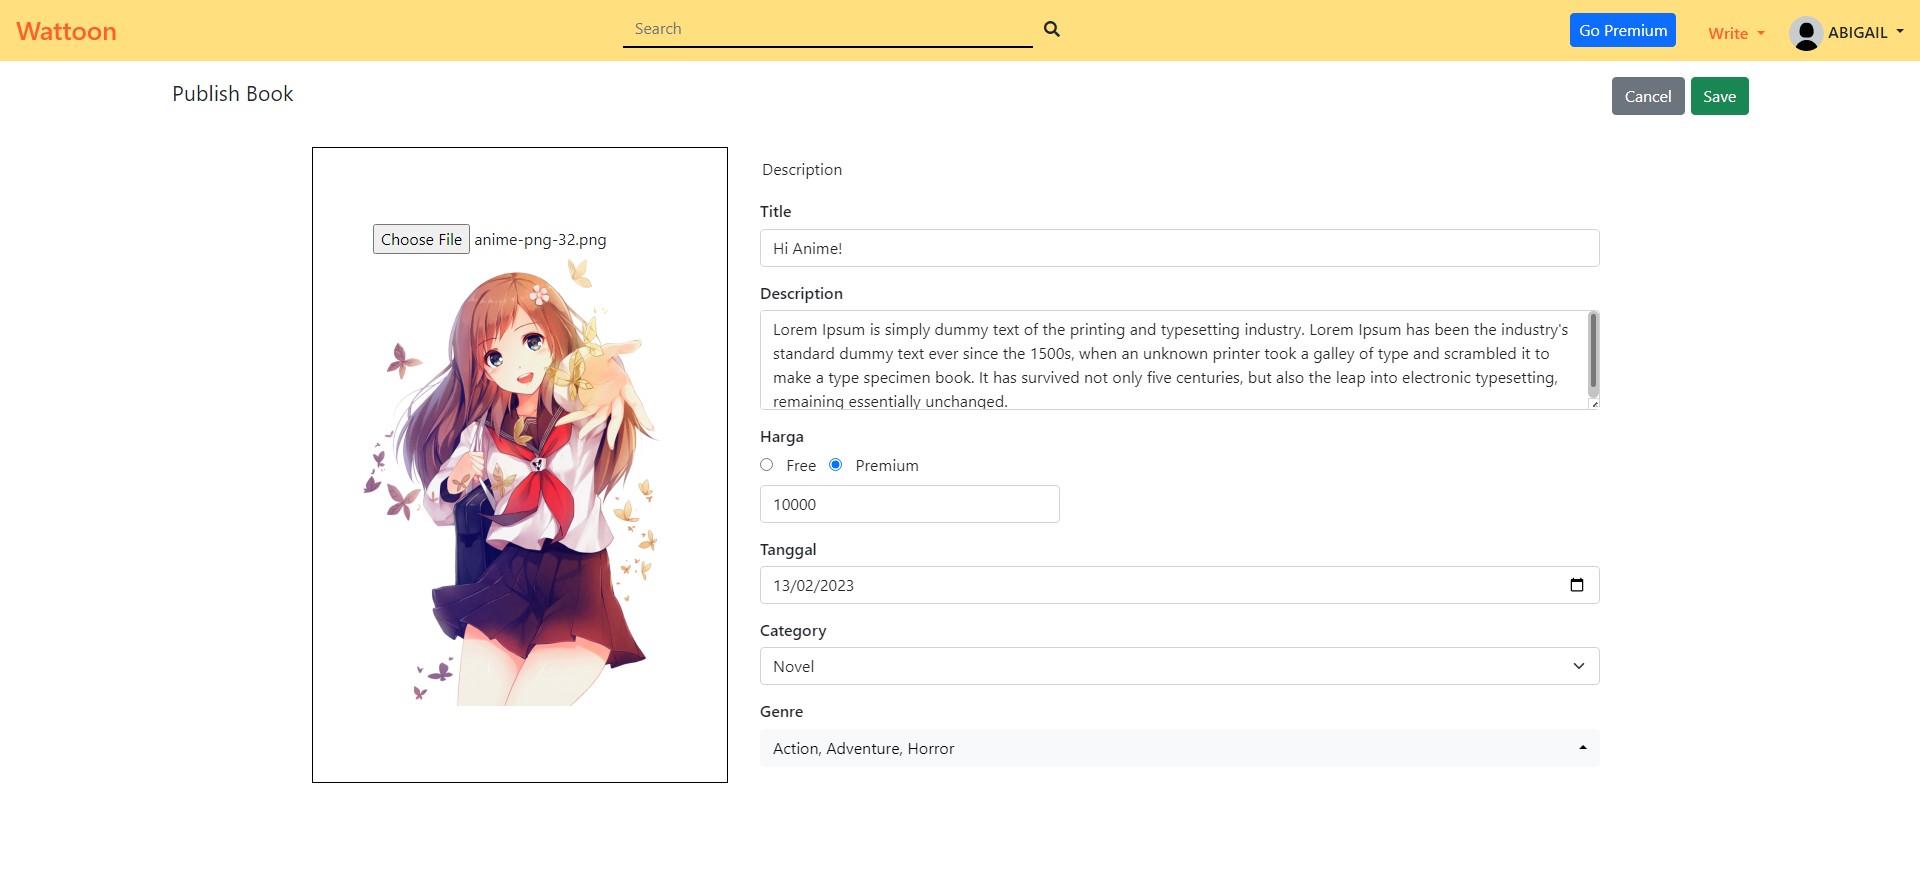Click the Description tab label
1920x895 pixels.
(802, 169)
